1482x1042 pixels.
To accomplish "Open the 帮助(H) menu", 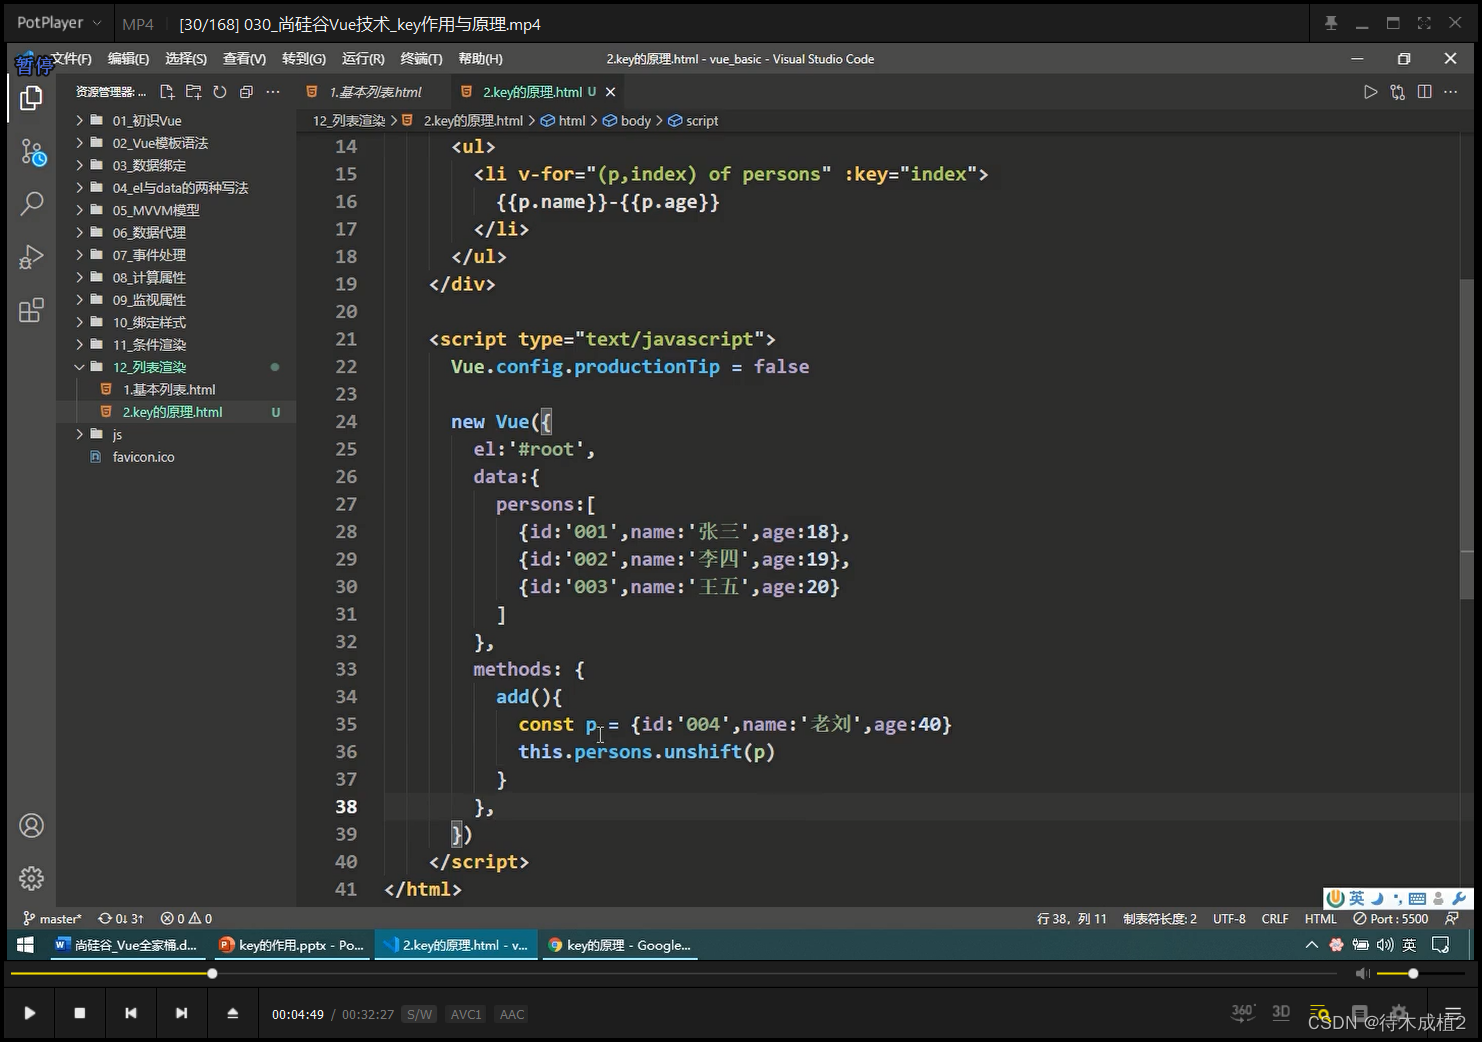I will point(480,59).
